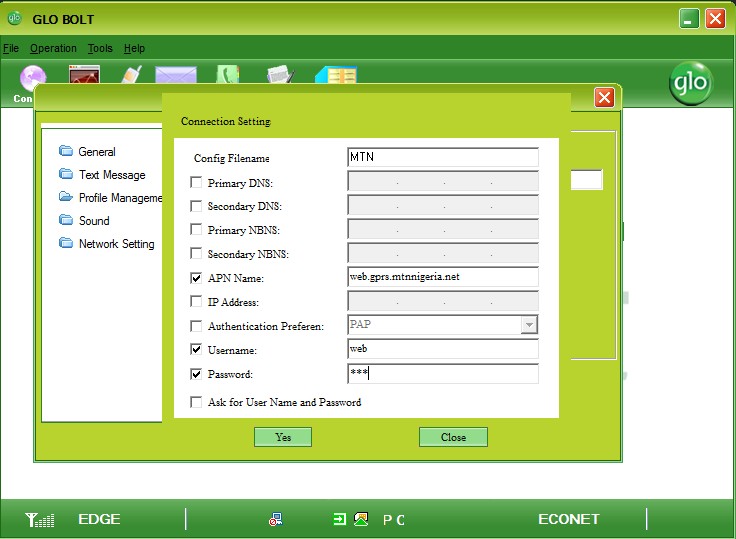Open the Help menu

pos(134,48)
